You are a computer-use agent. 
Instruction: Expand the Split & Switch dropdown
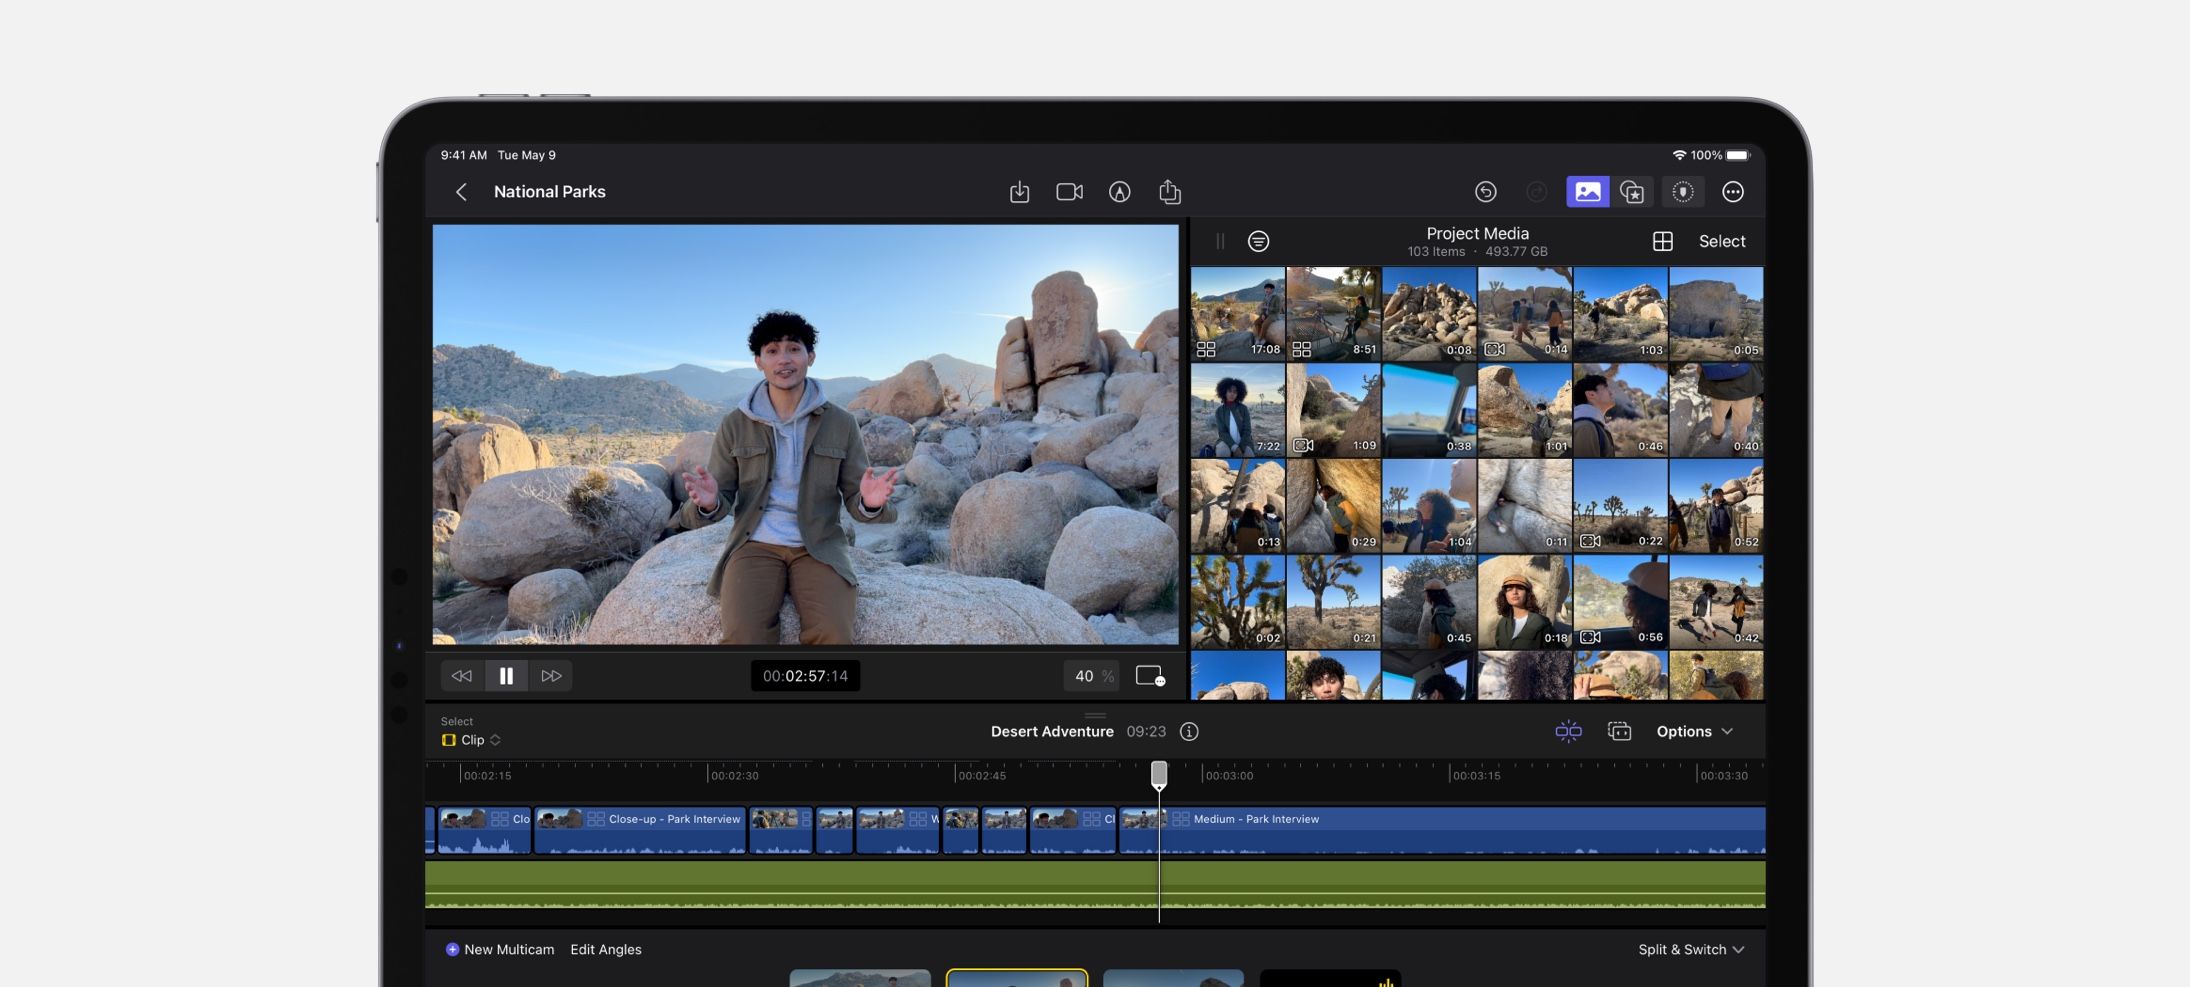tap(1691, 950)
